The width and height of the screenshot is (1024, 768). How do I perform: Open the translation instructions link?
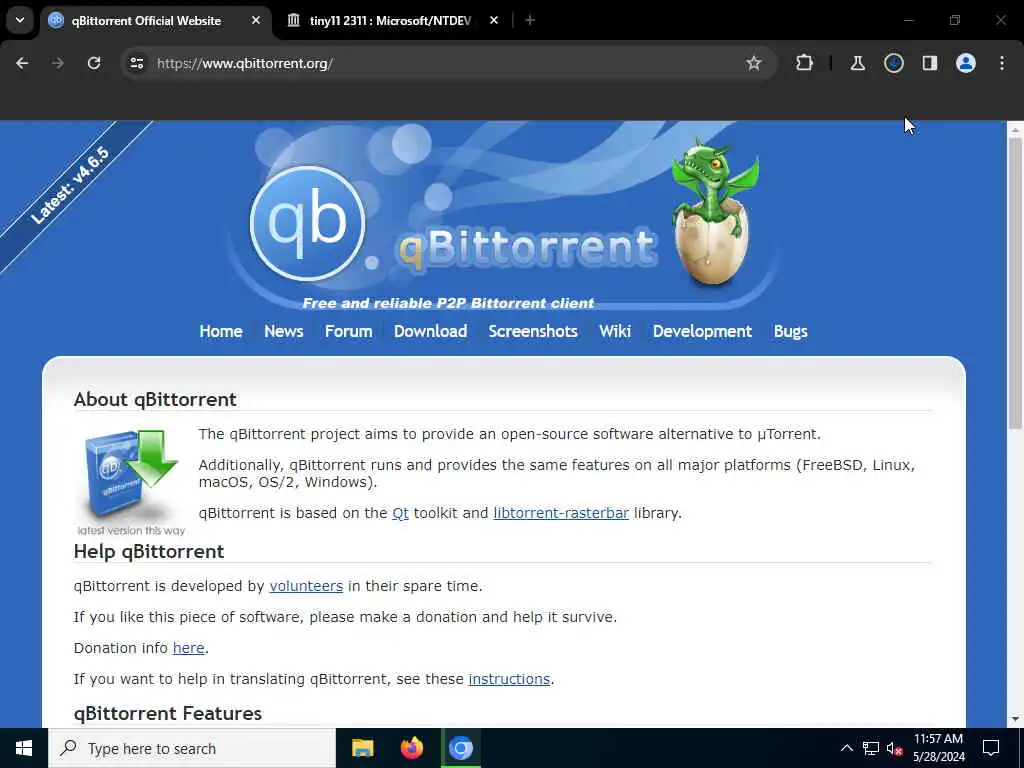(x=509, y=679)
